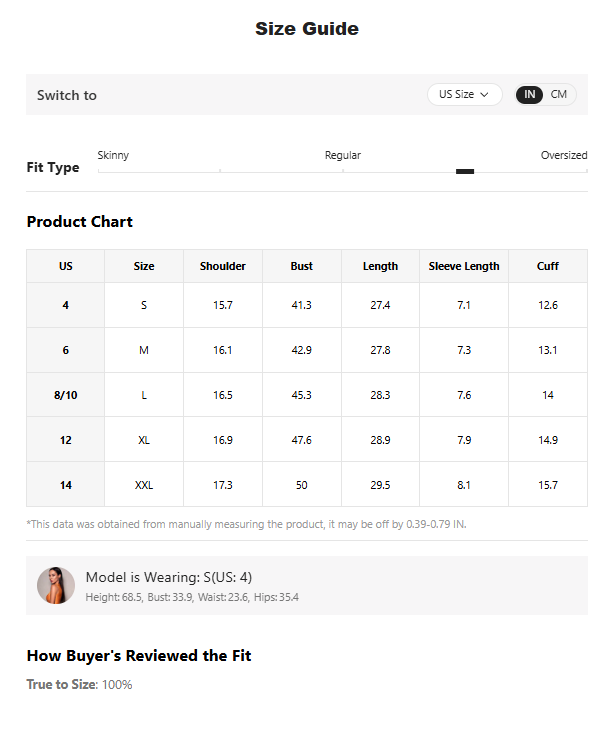Click the Sleeve Length column header
This screenshot has width=609, height=735.
(x=464, y=266)
